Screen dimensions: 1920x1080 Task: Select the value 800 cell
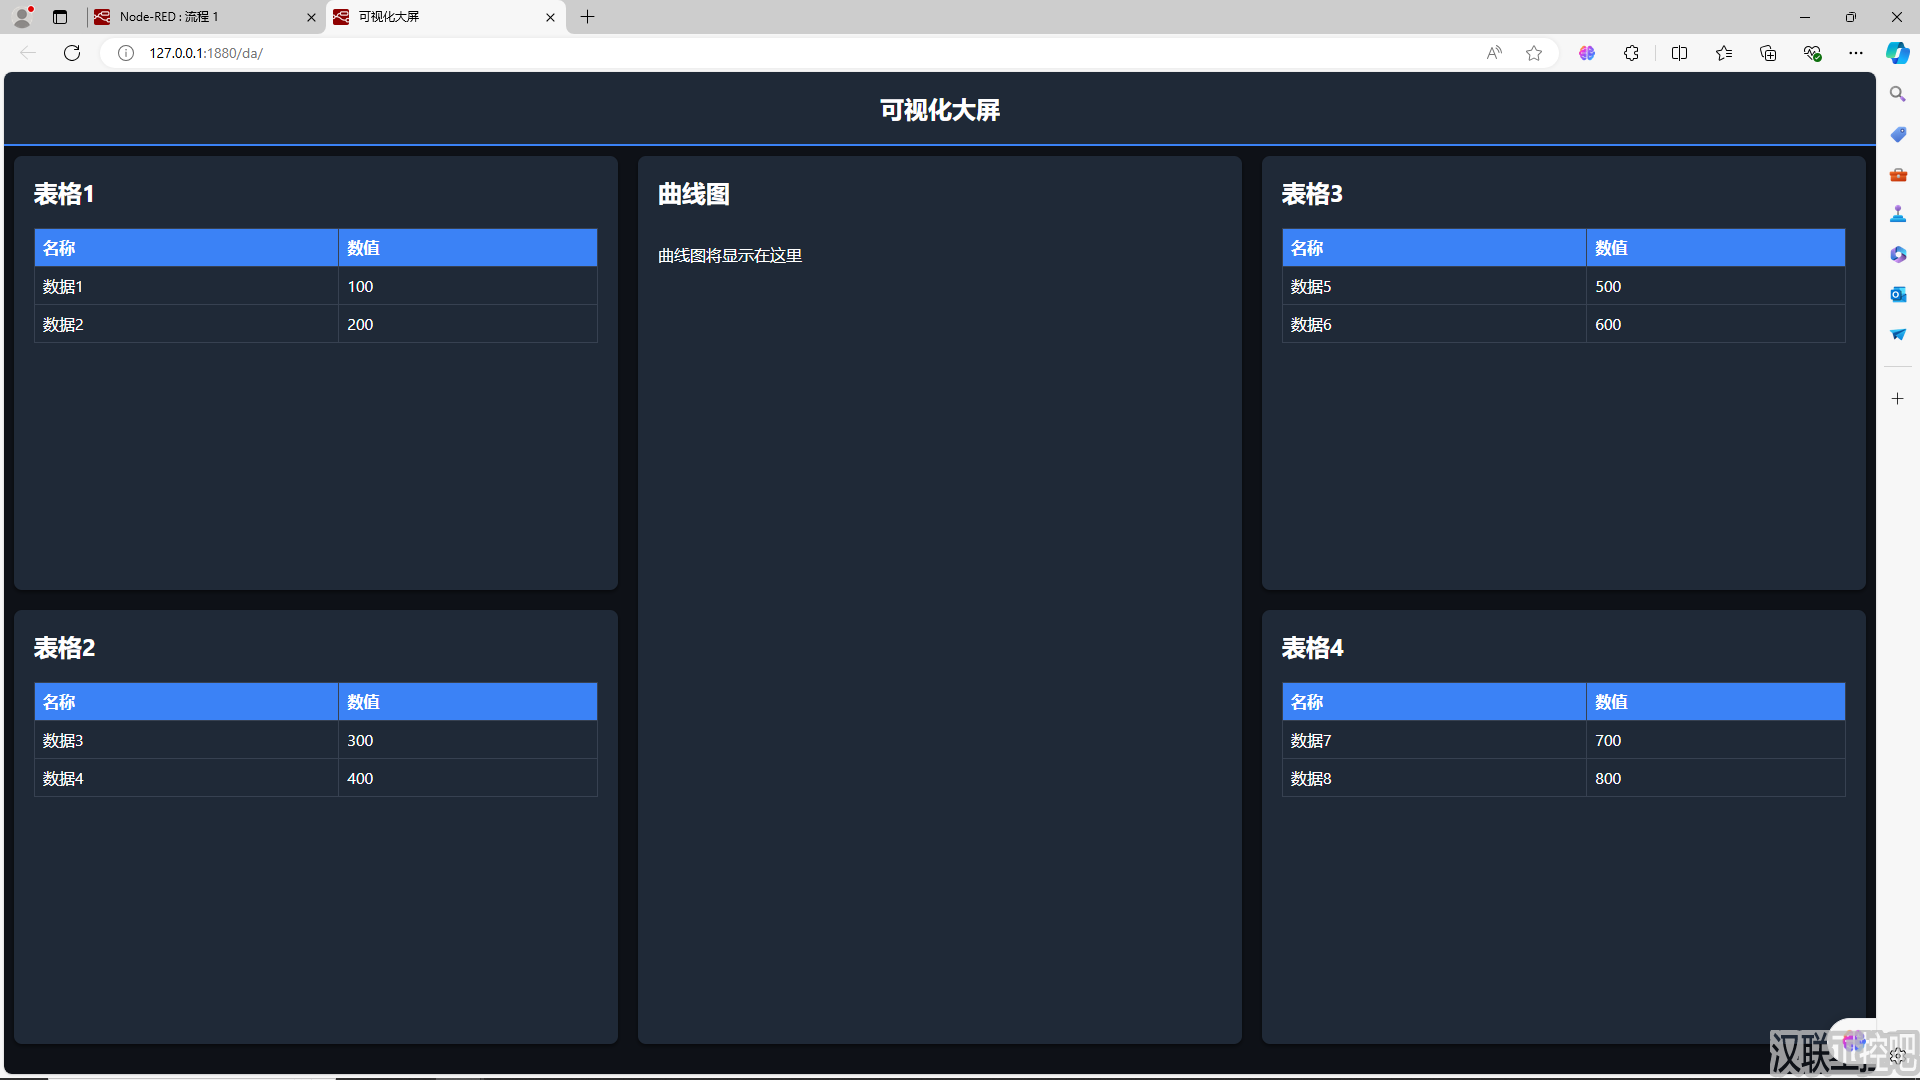tap(1716, 778)
